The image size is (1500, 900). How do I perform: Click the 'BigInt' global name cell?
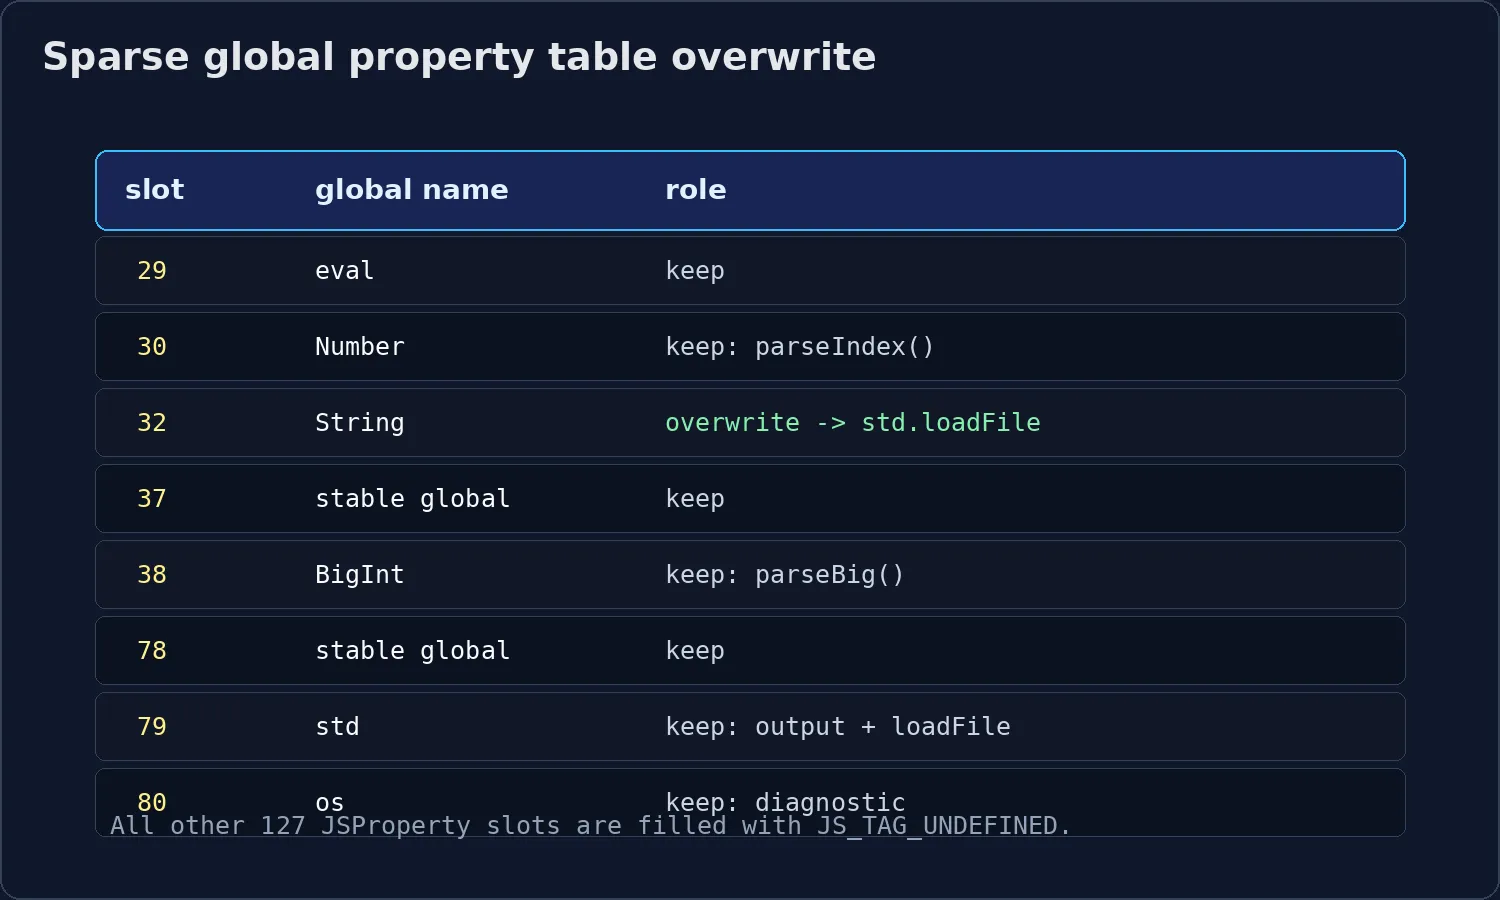click(360, 575)
